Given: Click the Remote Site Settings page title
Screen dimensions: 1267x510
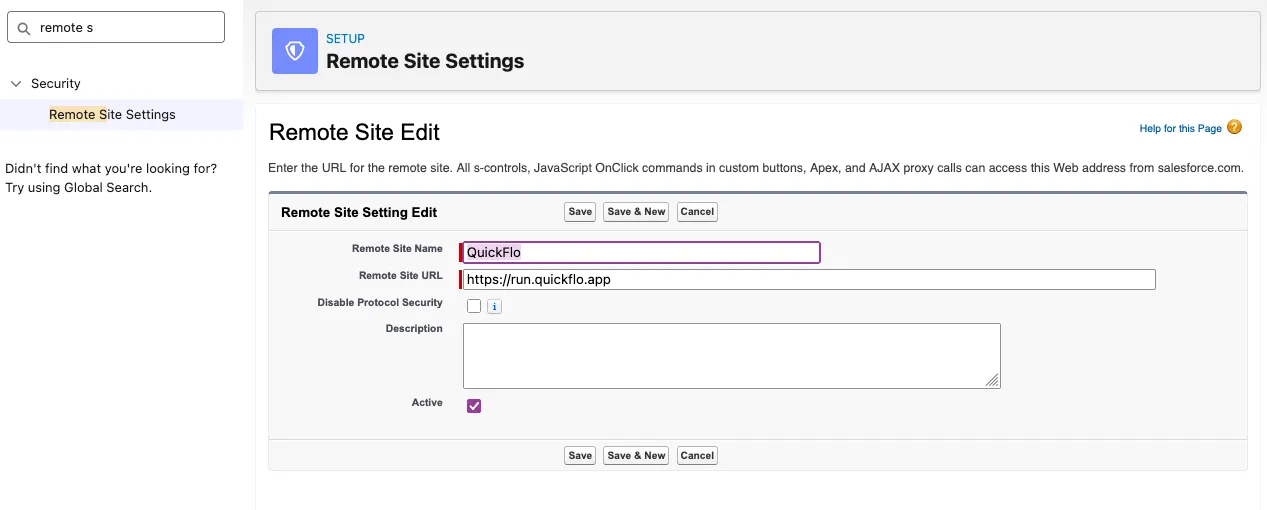Looking at the screenshot, I should tap(425, 61).
